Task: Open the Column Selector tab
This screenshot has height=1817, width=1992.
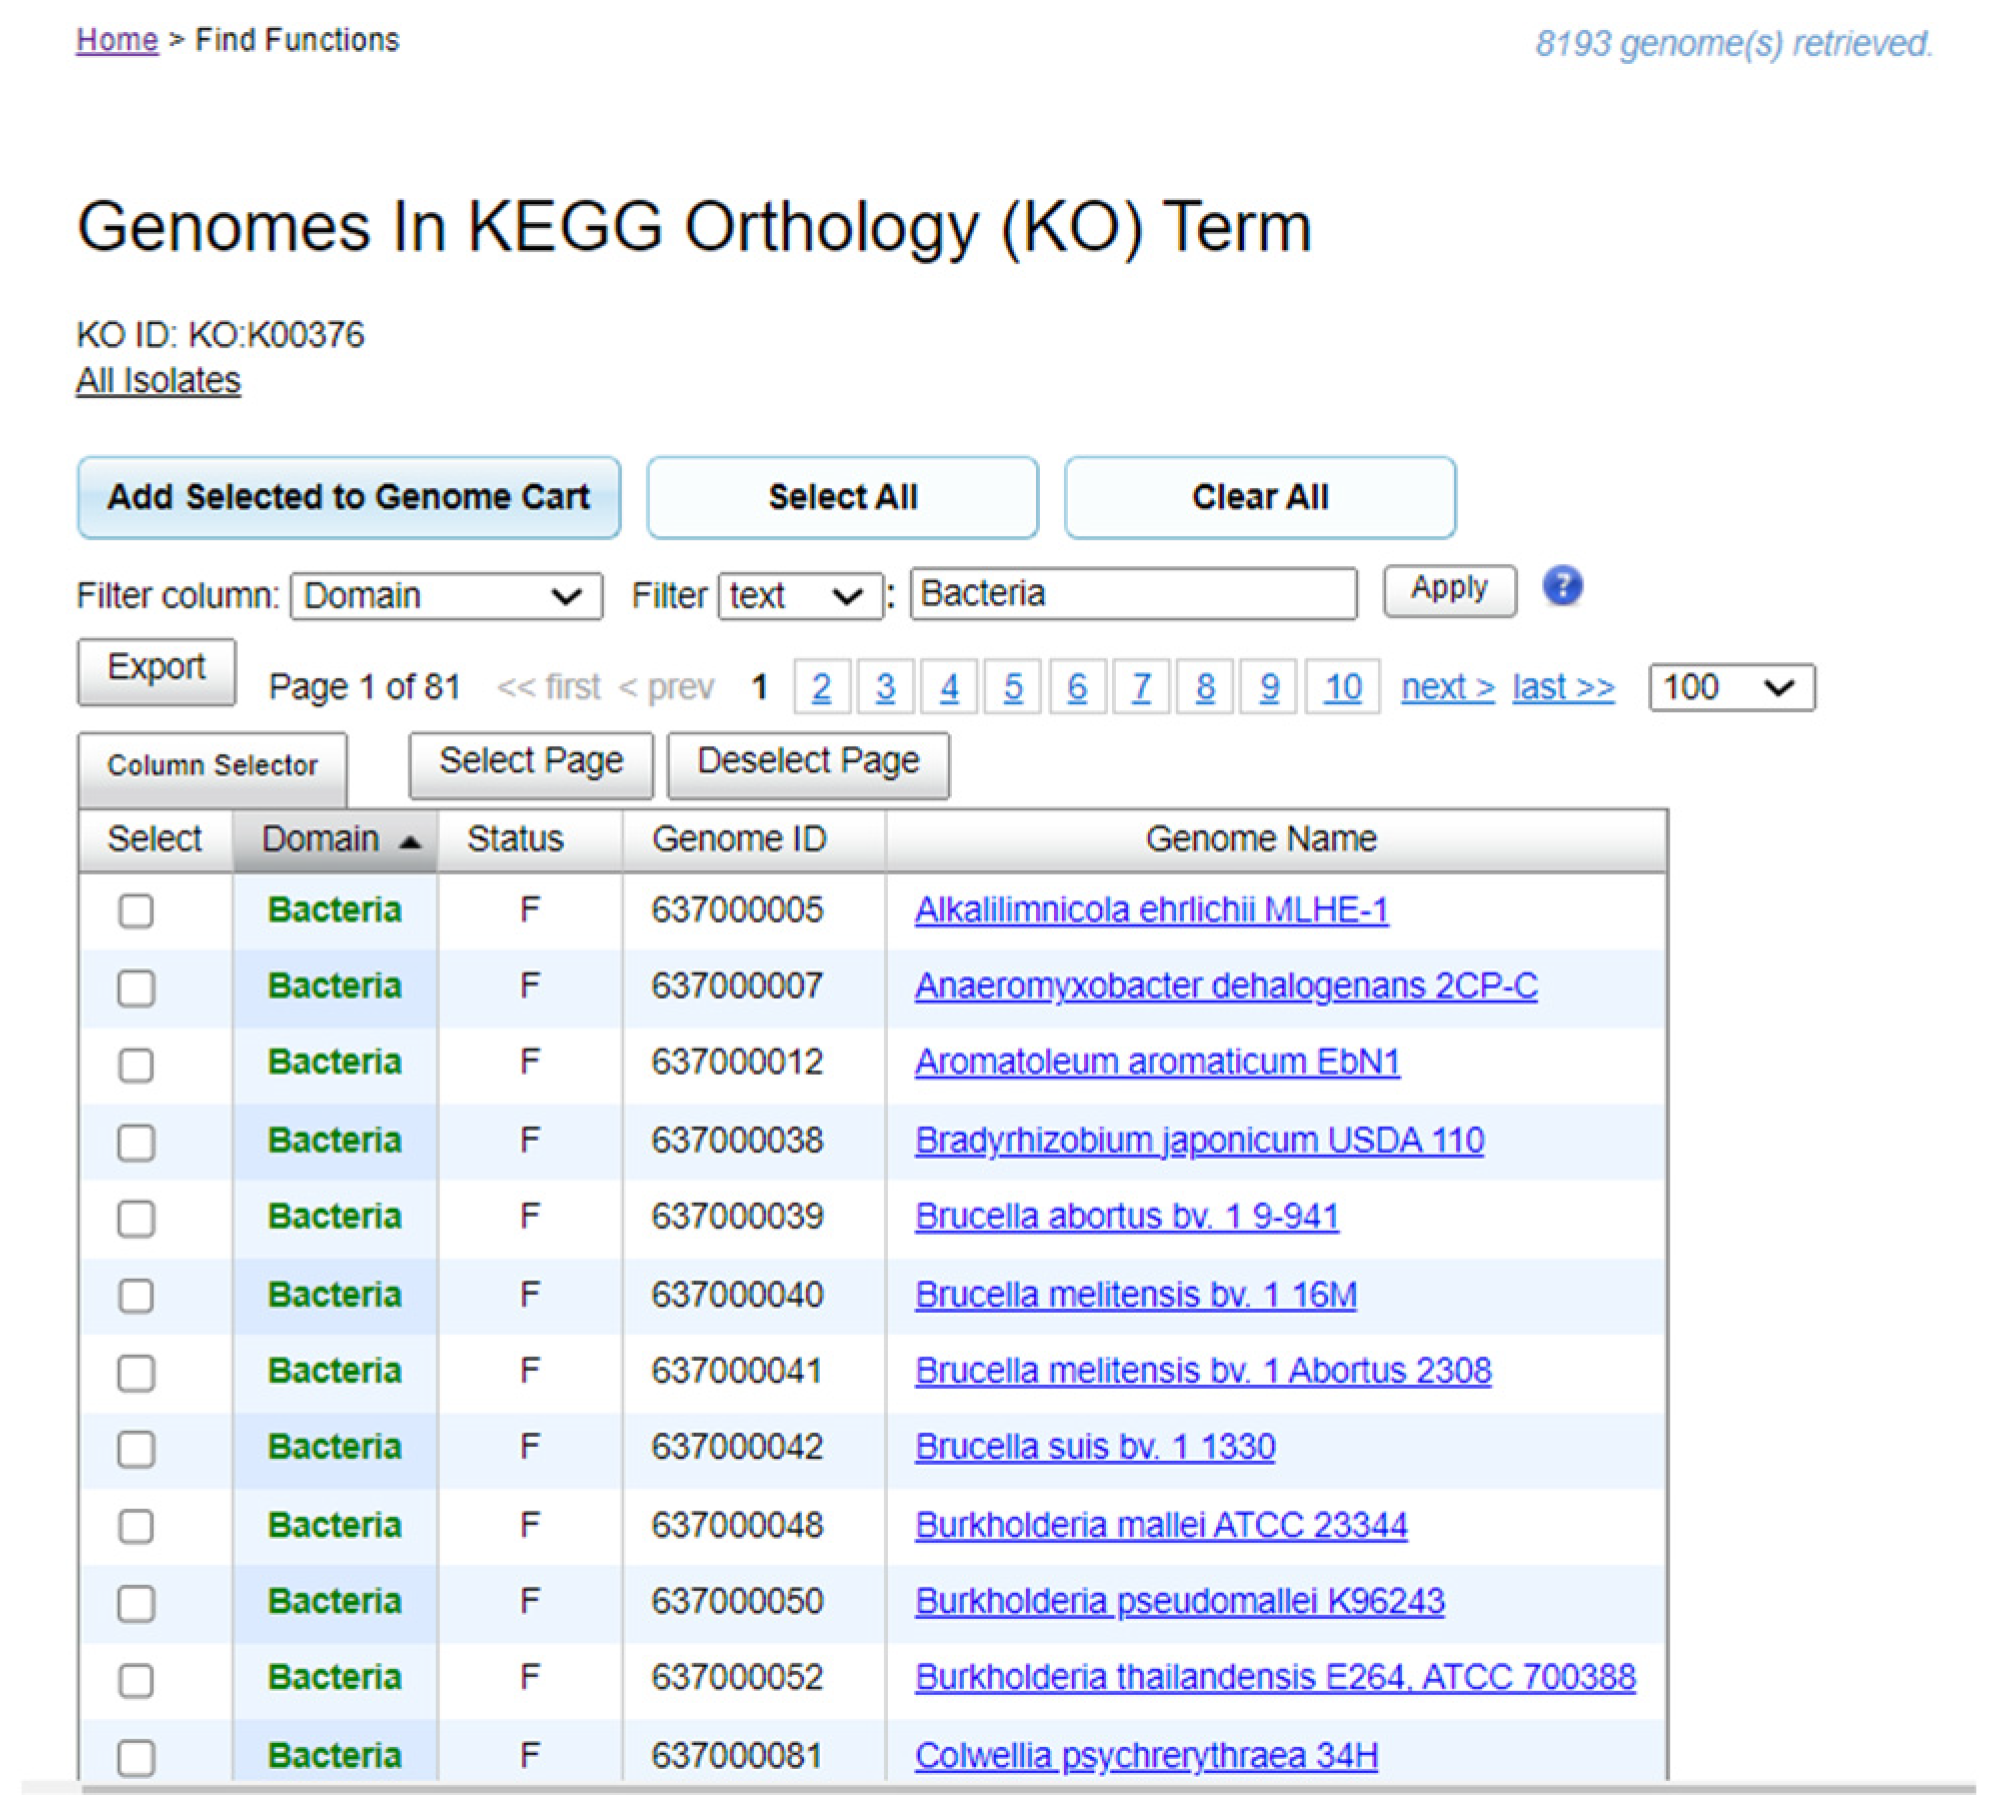Action: click(212, 766)
